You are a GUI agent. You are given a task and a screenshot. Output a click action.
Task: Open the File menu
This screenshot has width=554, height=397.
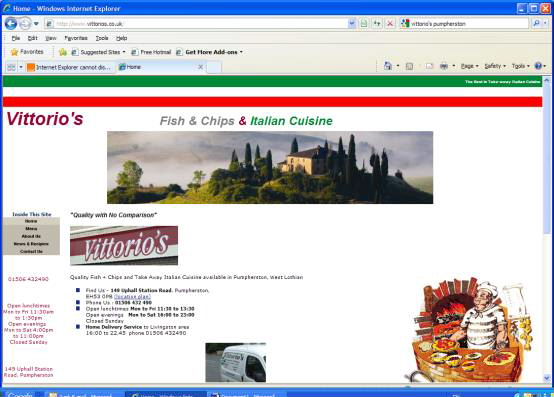pyautogui.click(x=16, y=38)
